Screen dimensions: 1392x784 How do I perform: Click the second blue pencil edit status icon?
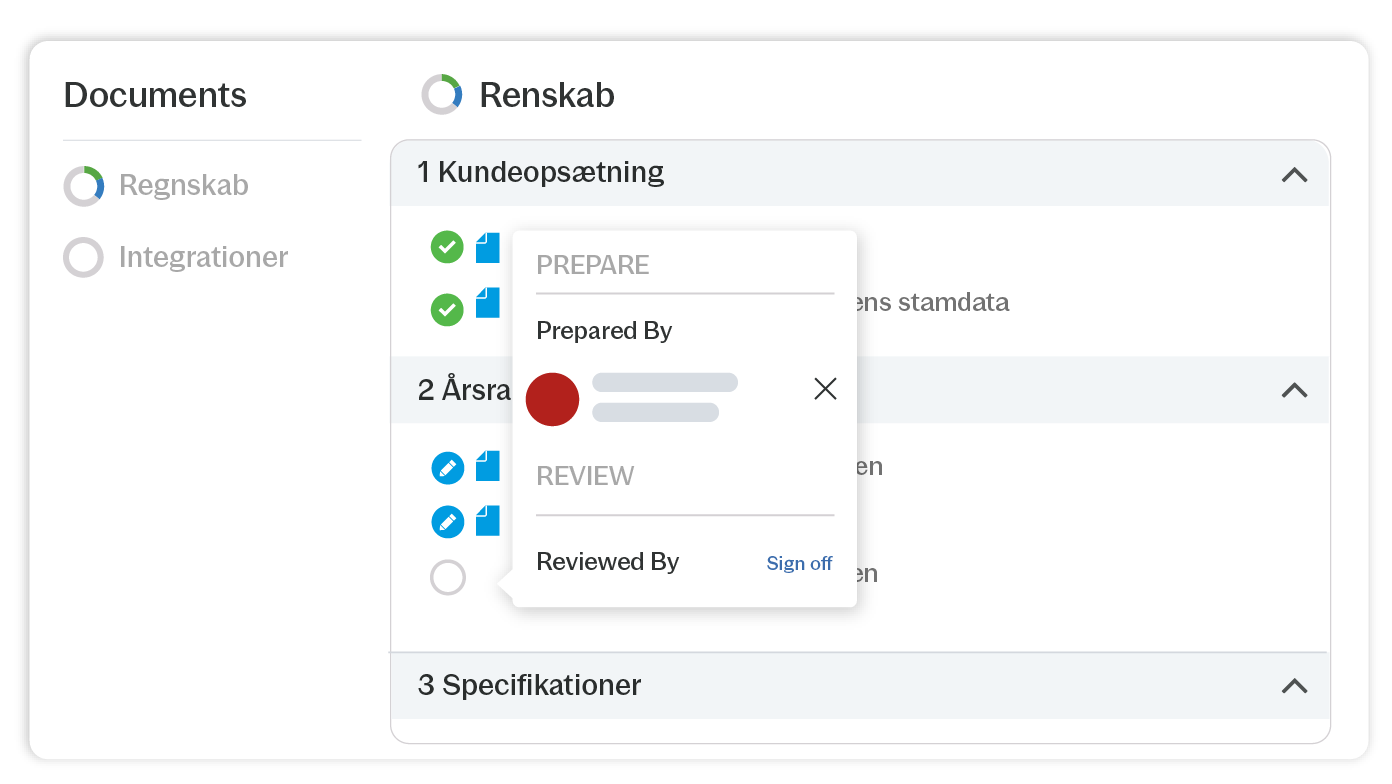coord(447,521)
